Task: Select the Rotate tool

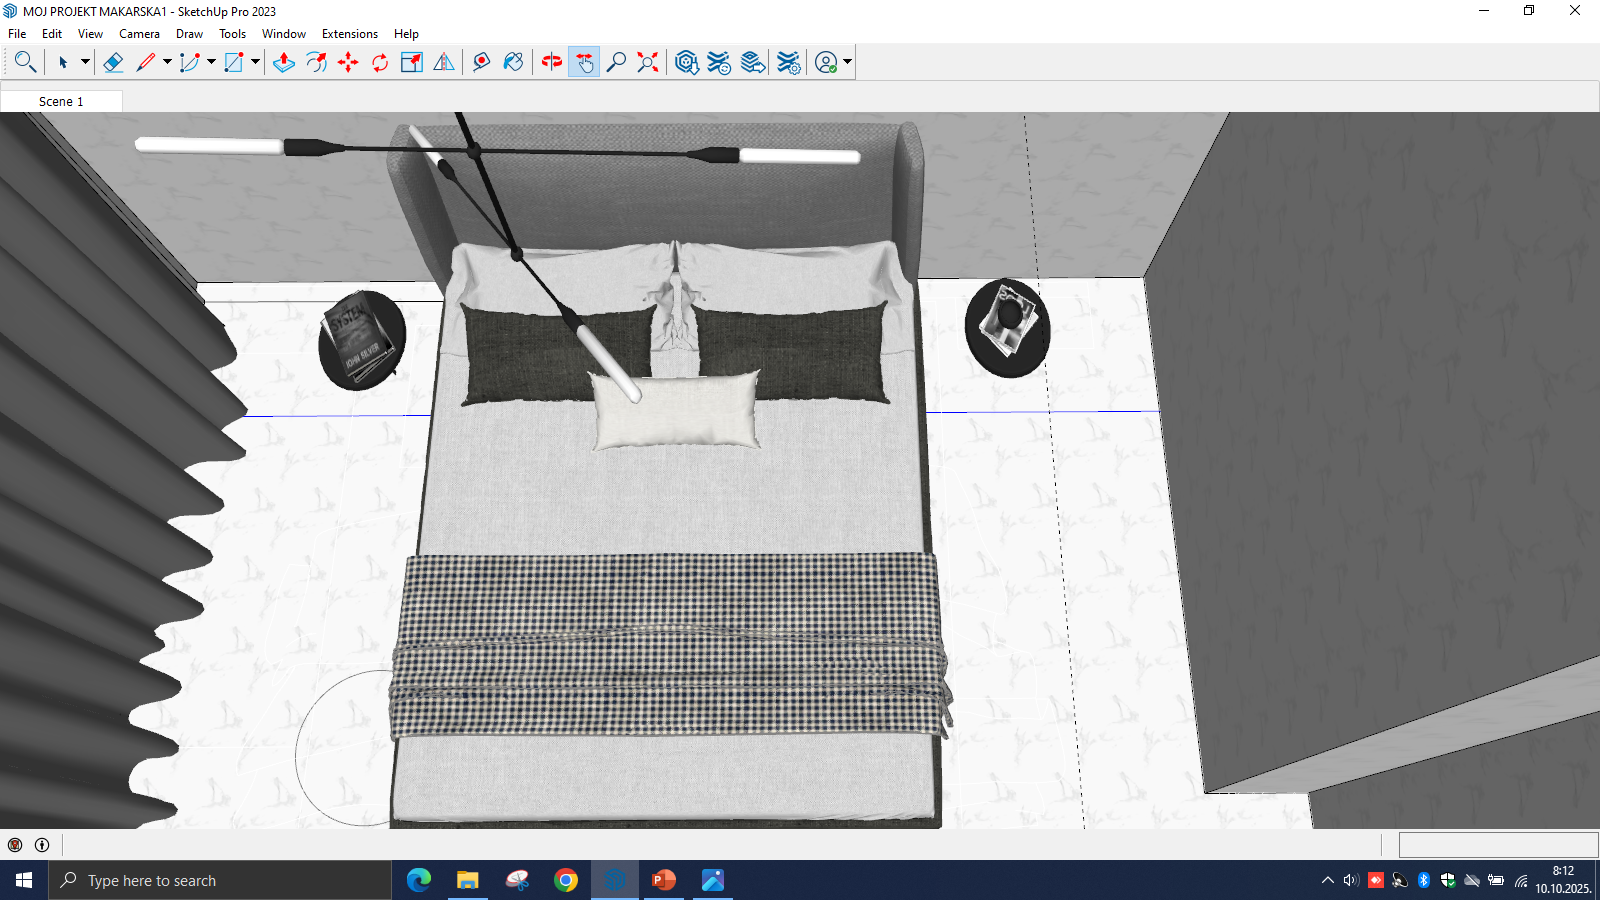Action: click(380, 62)
